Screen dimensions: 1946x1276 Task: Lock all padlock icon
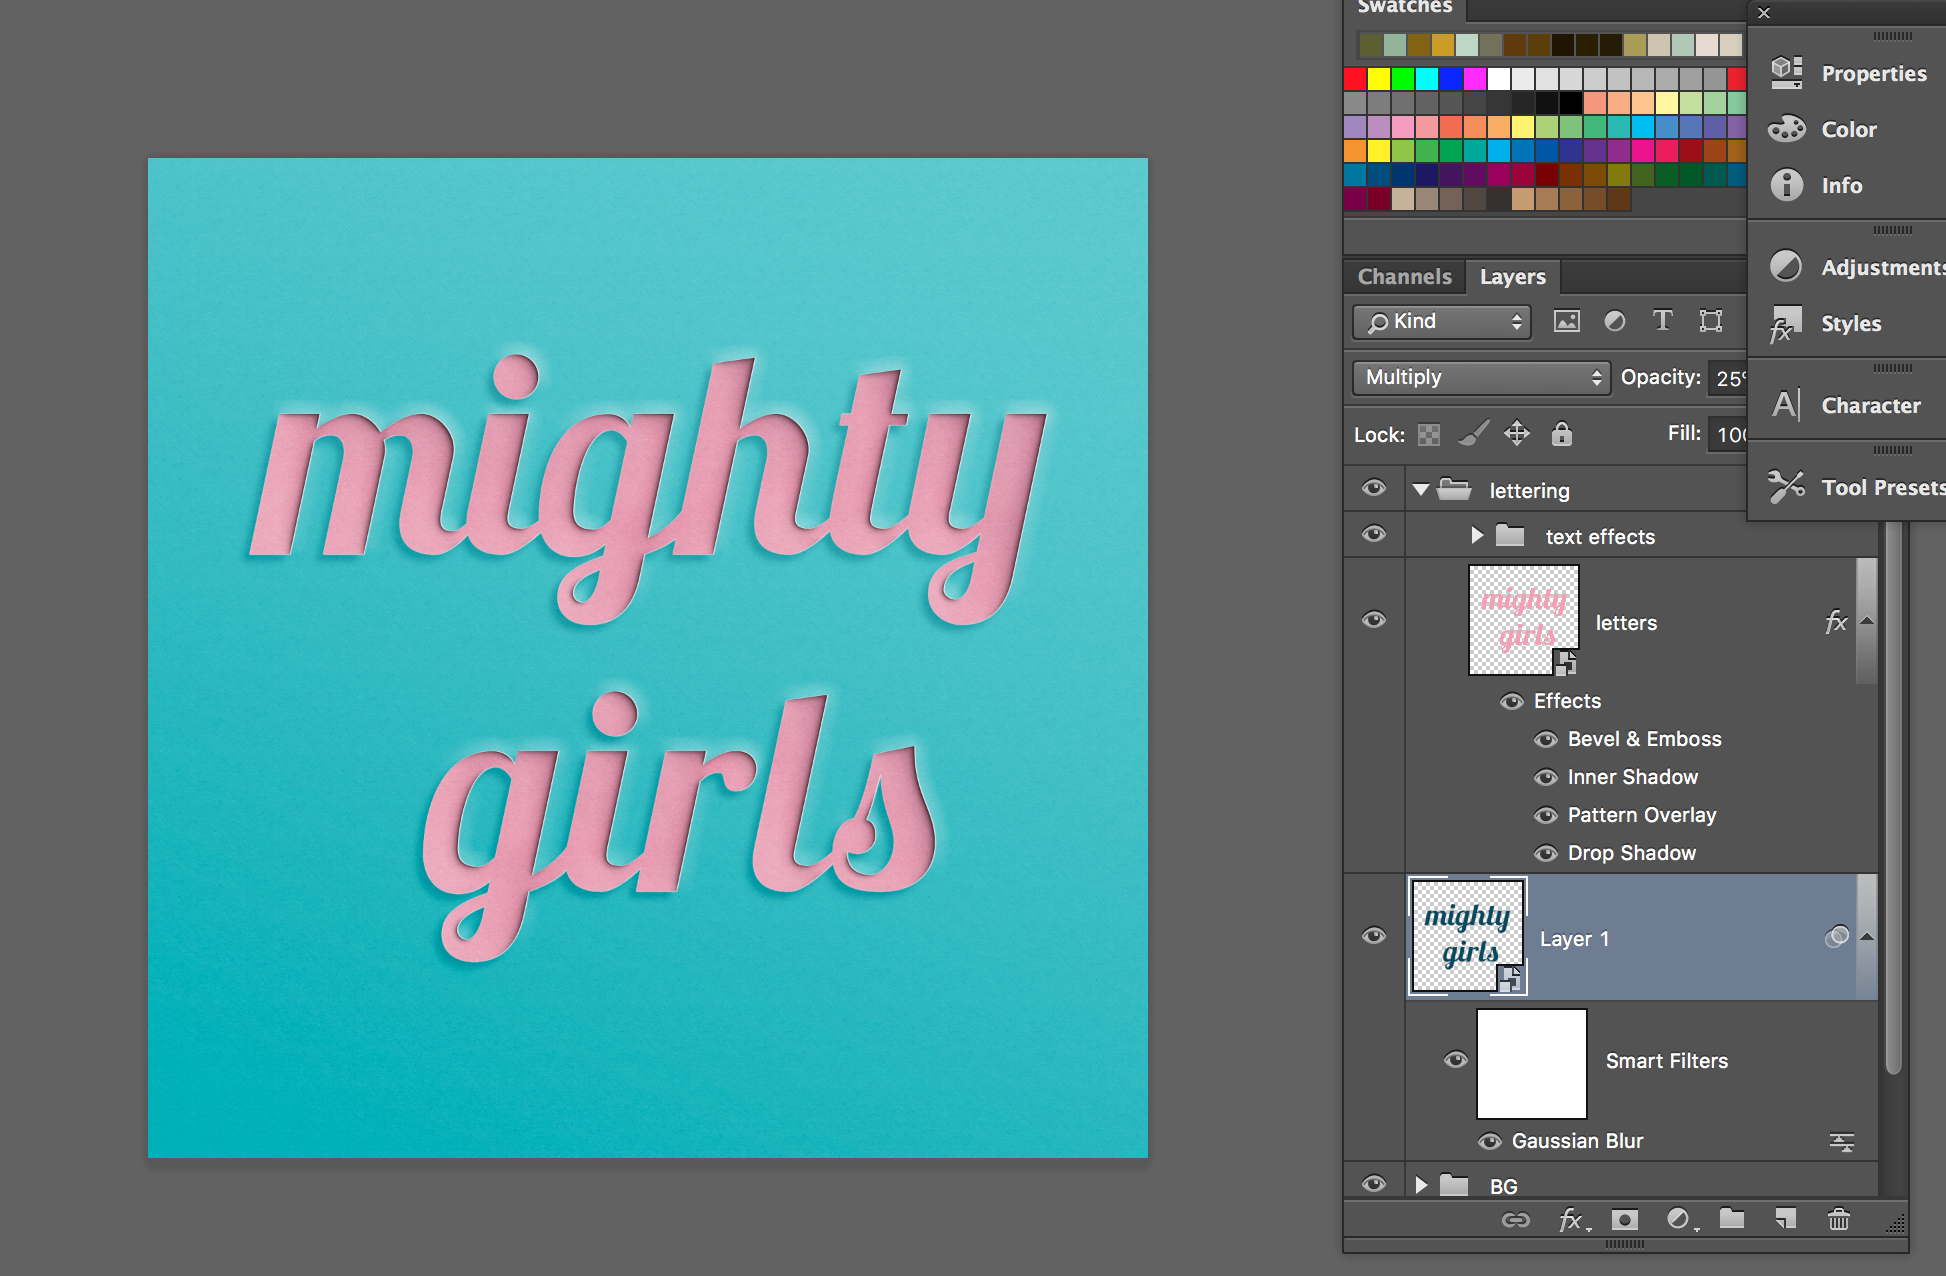click(1561, 433)
